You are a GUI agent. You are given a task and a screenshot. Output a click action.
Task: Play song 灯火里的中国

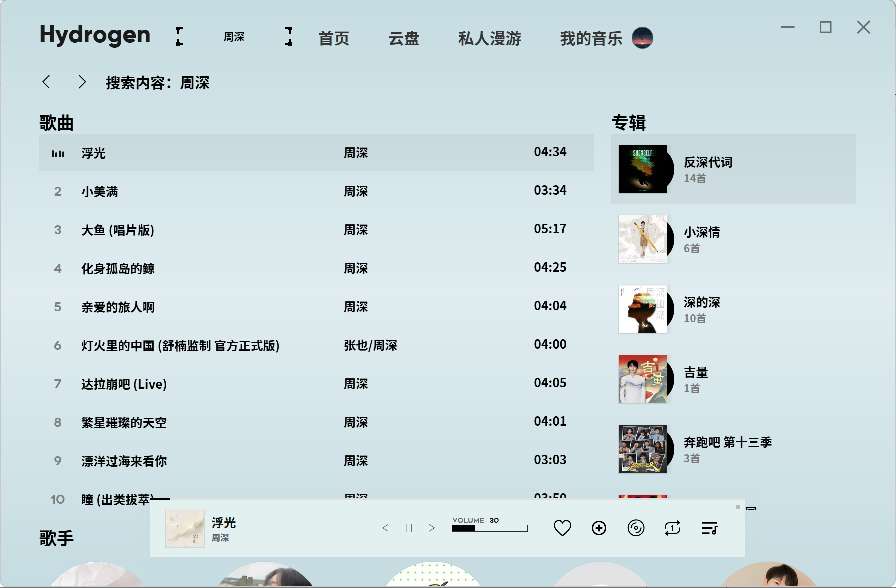pyautogui.click(x=316, y=345)
